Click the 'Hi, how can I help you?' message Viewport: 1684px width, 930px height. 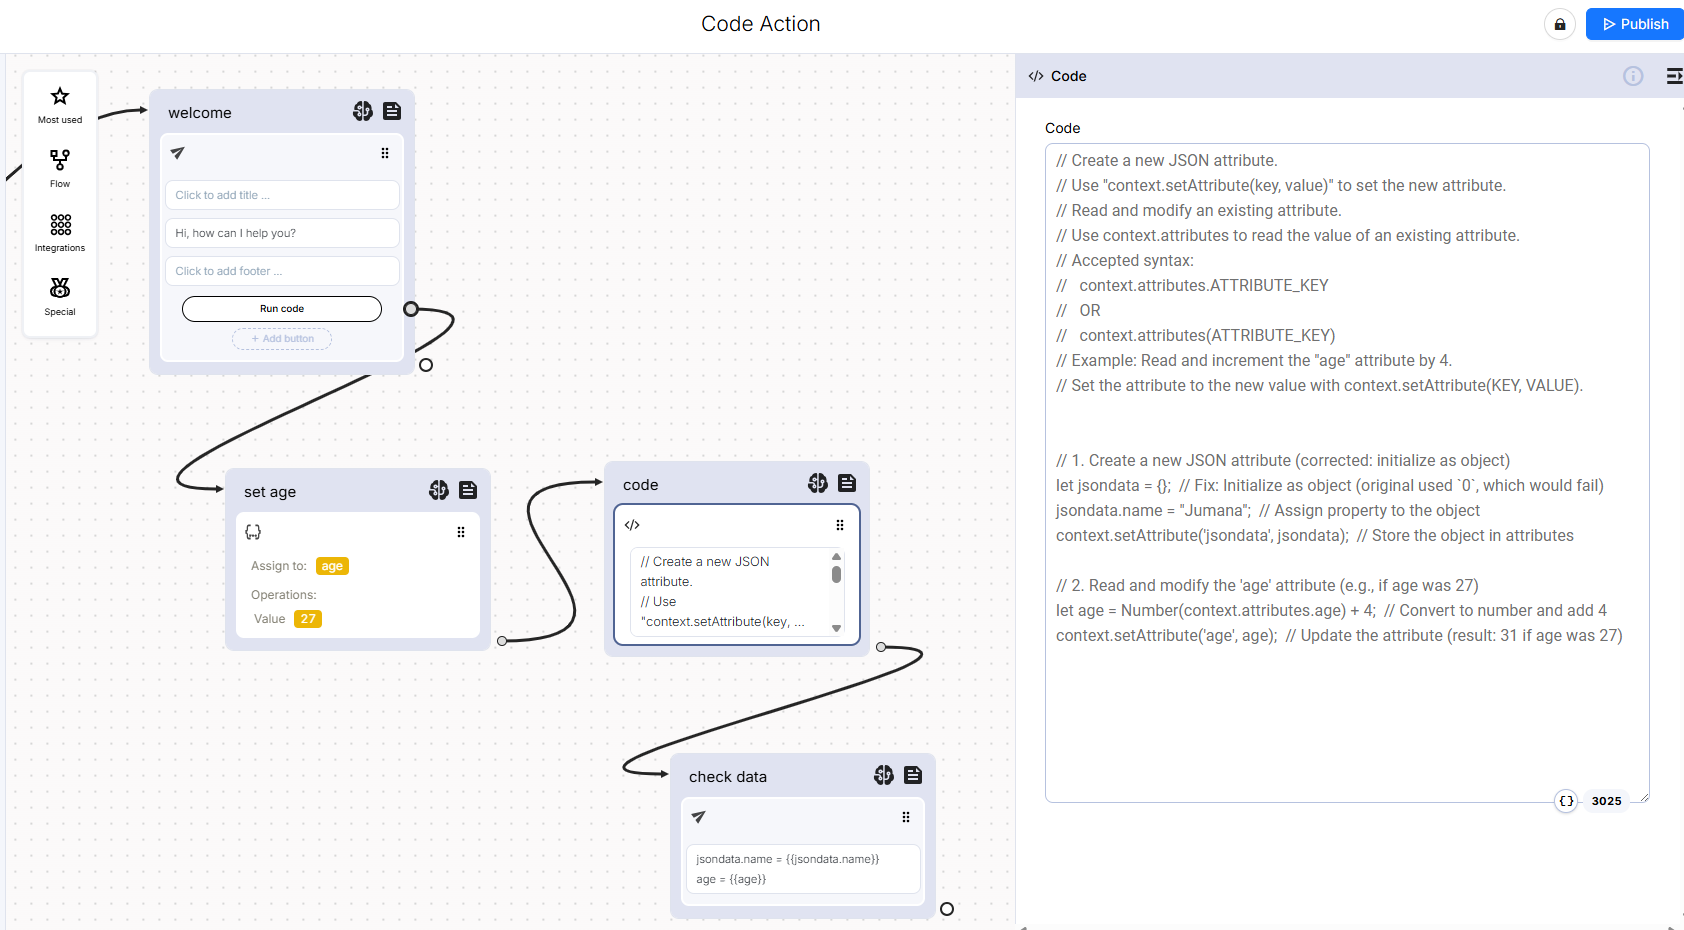[x=282, y=233]
